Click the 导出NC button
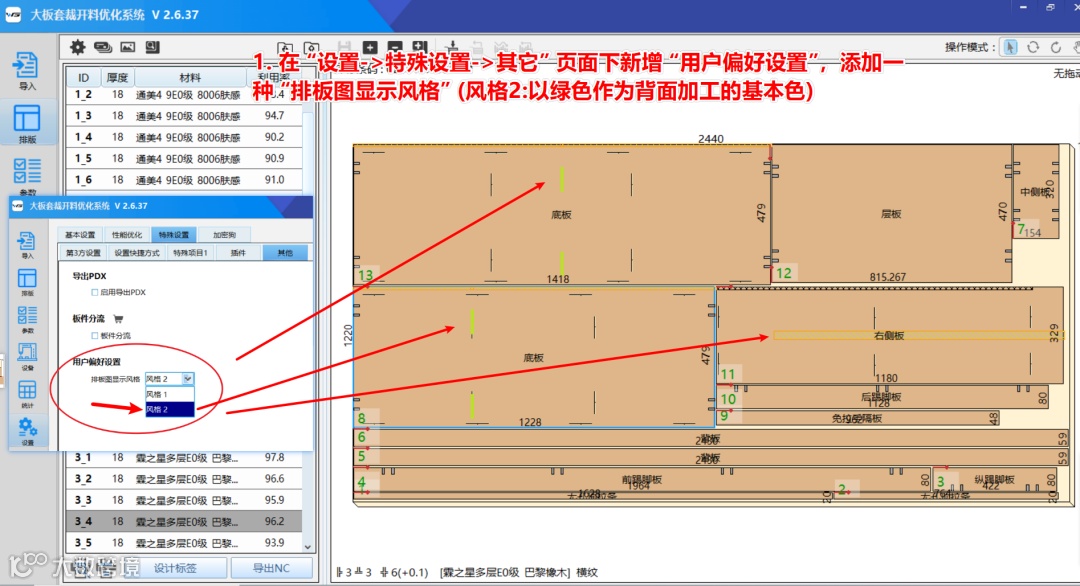 [271, 568]
